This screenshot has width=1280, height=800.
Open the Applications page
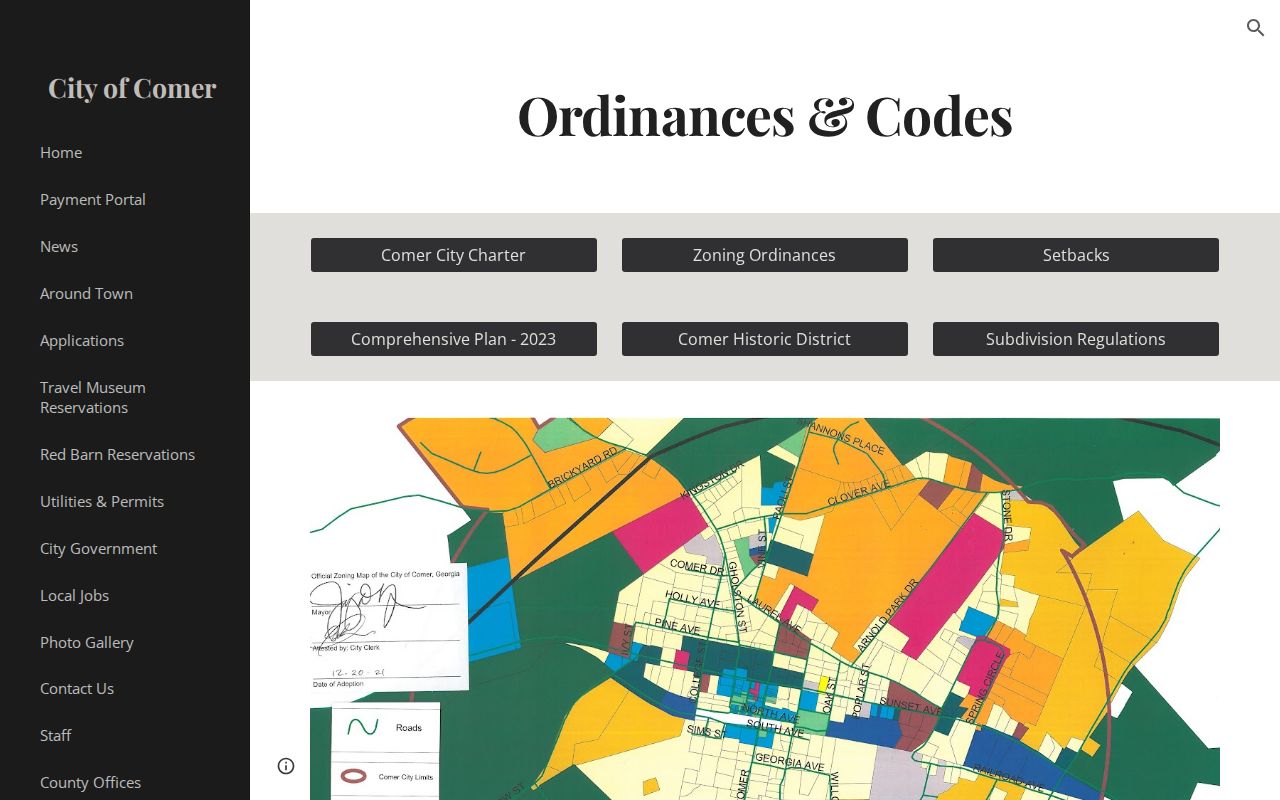(x=82, y=340)
